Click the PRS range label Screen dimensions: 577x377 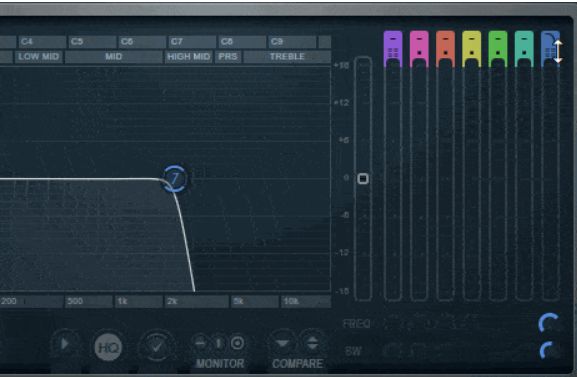(228, 57)
